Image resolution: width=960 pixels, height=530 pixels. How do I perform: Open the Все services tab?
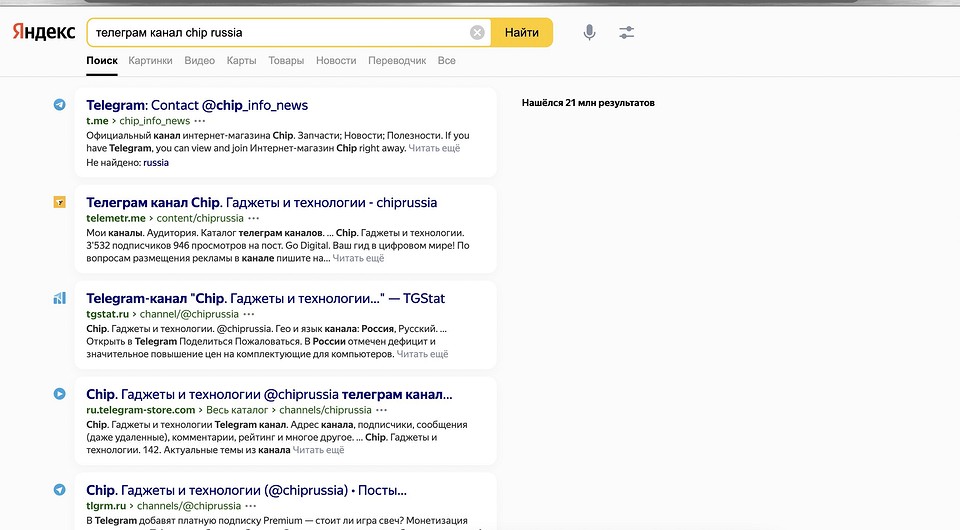click(x=446, y=61)
